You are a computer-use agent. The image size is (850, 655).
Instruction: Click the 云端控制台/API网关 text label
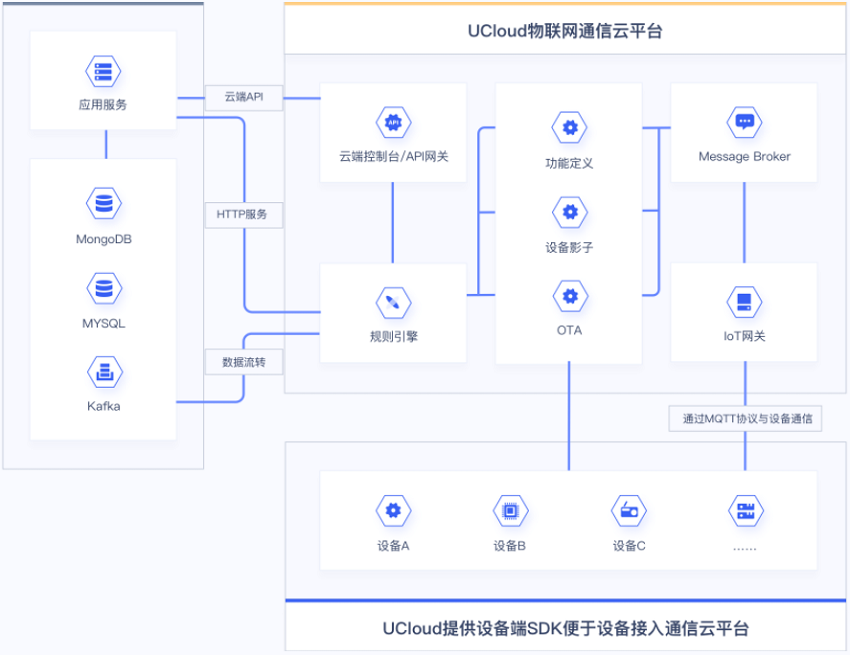tap(394, 157)
